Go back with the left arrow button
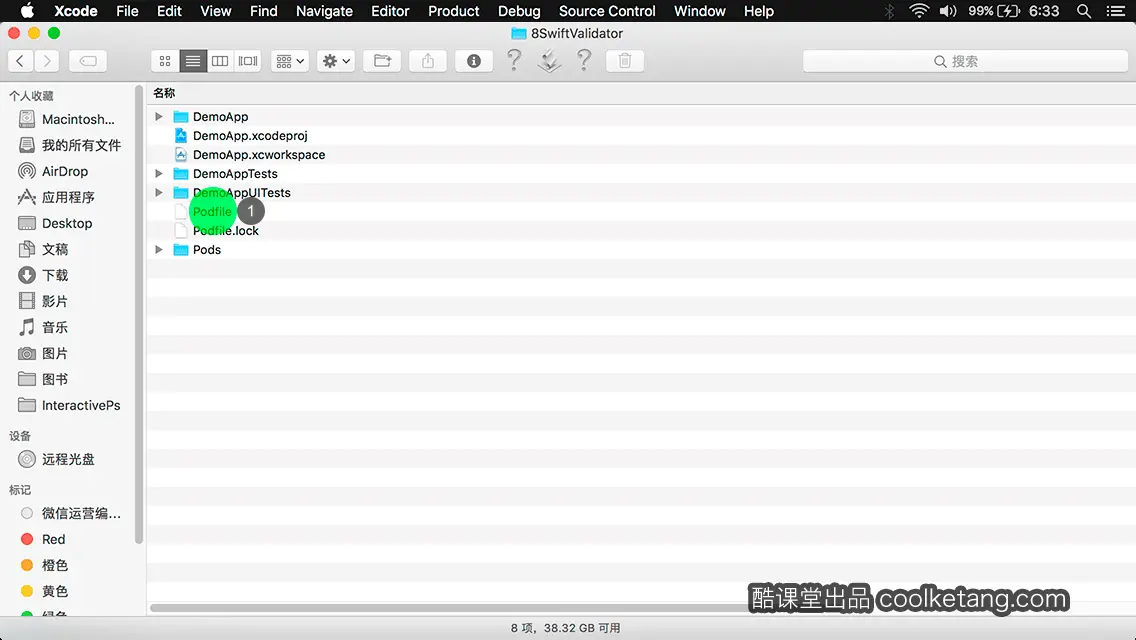Image resolution: width=1136 pixels, height=640 pixels. click(x=20, y=61)
